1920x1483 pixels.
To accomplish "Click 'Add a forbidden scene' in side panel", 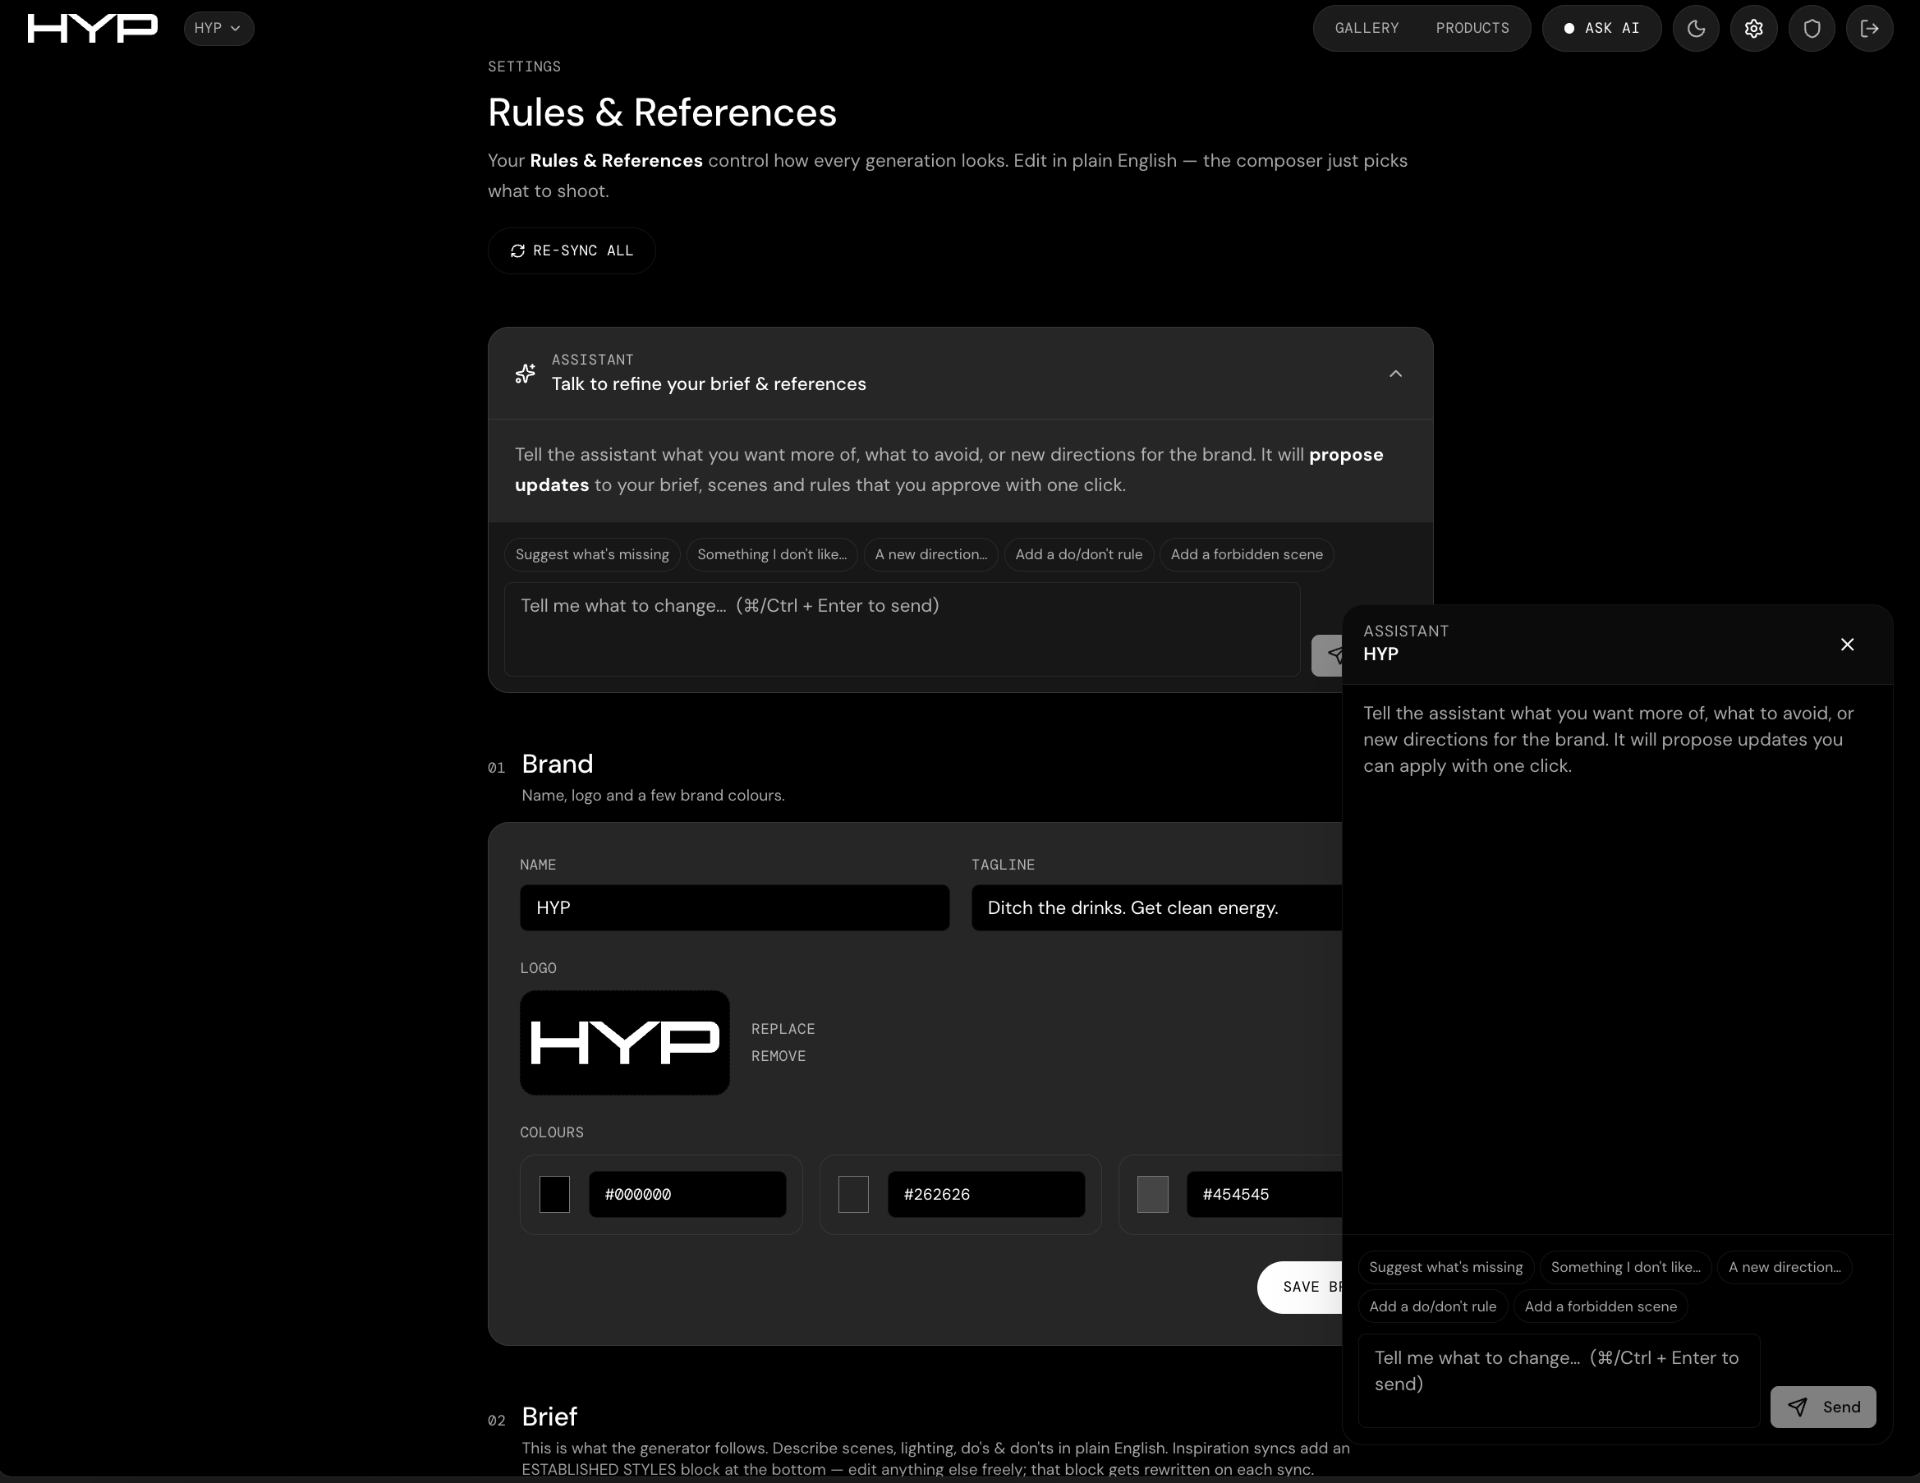I will [x=1600, y=1306].
